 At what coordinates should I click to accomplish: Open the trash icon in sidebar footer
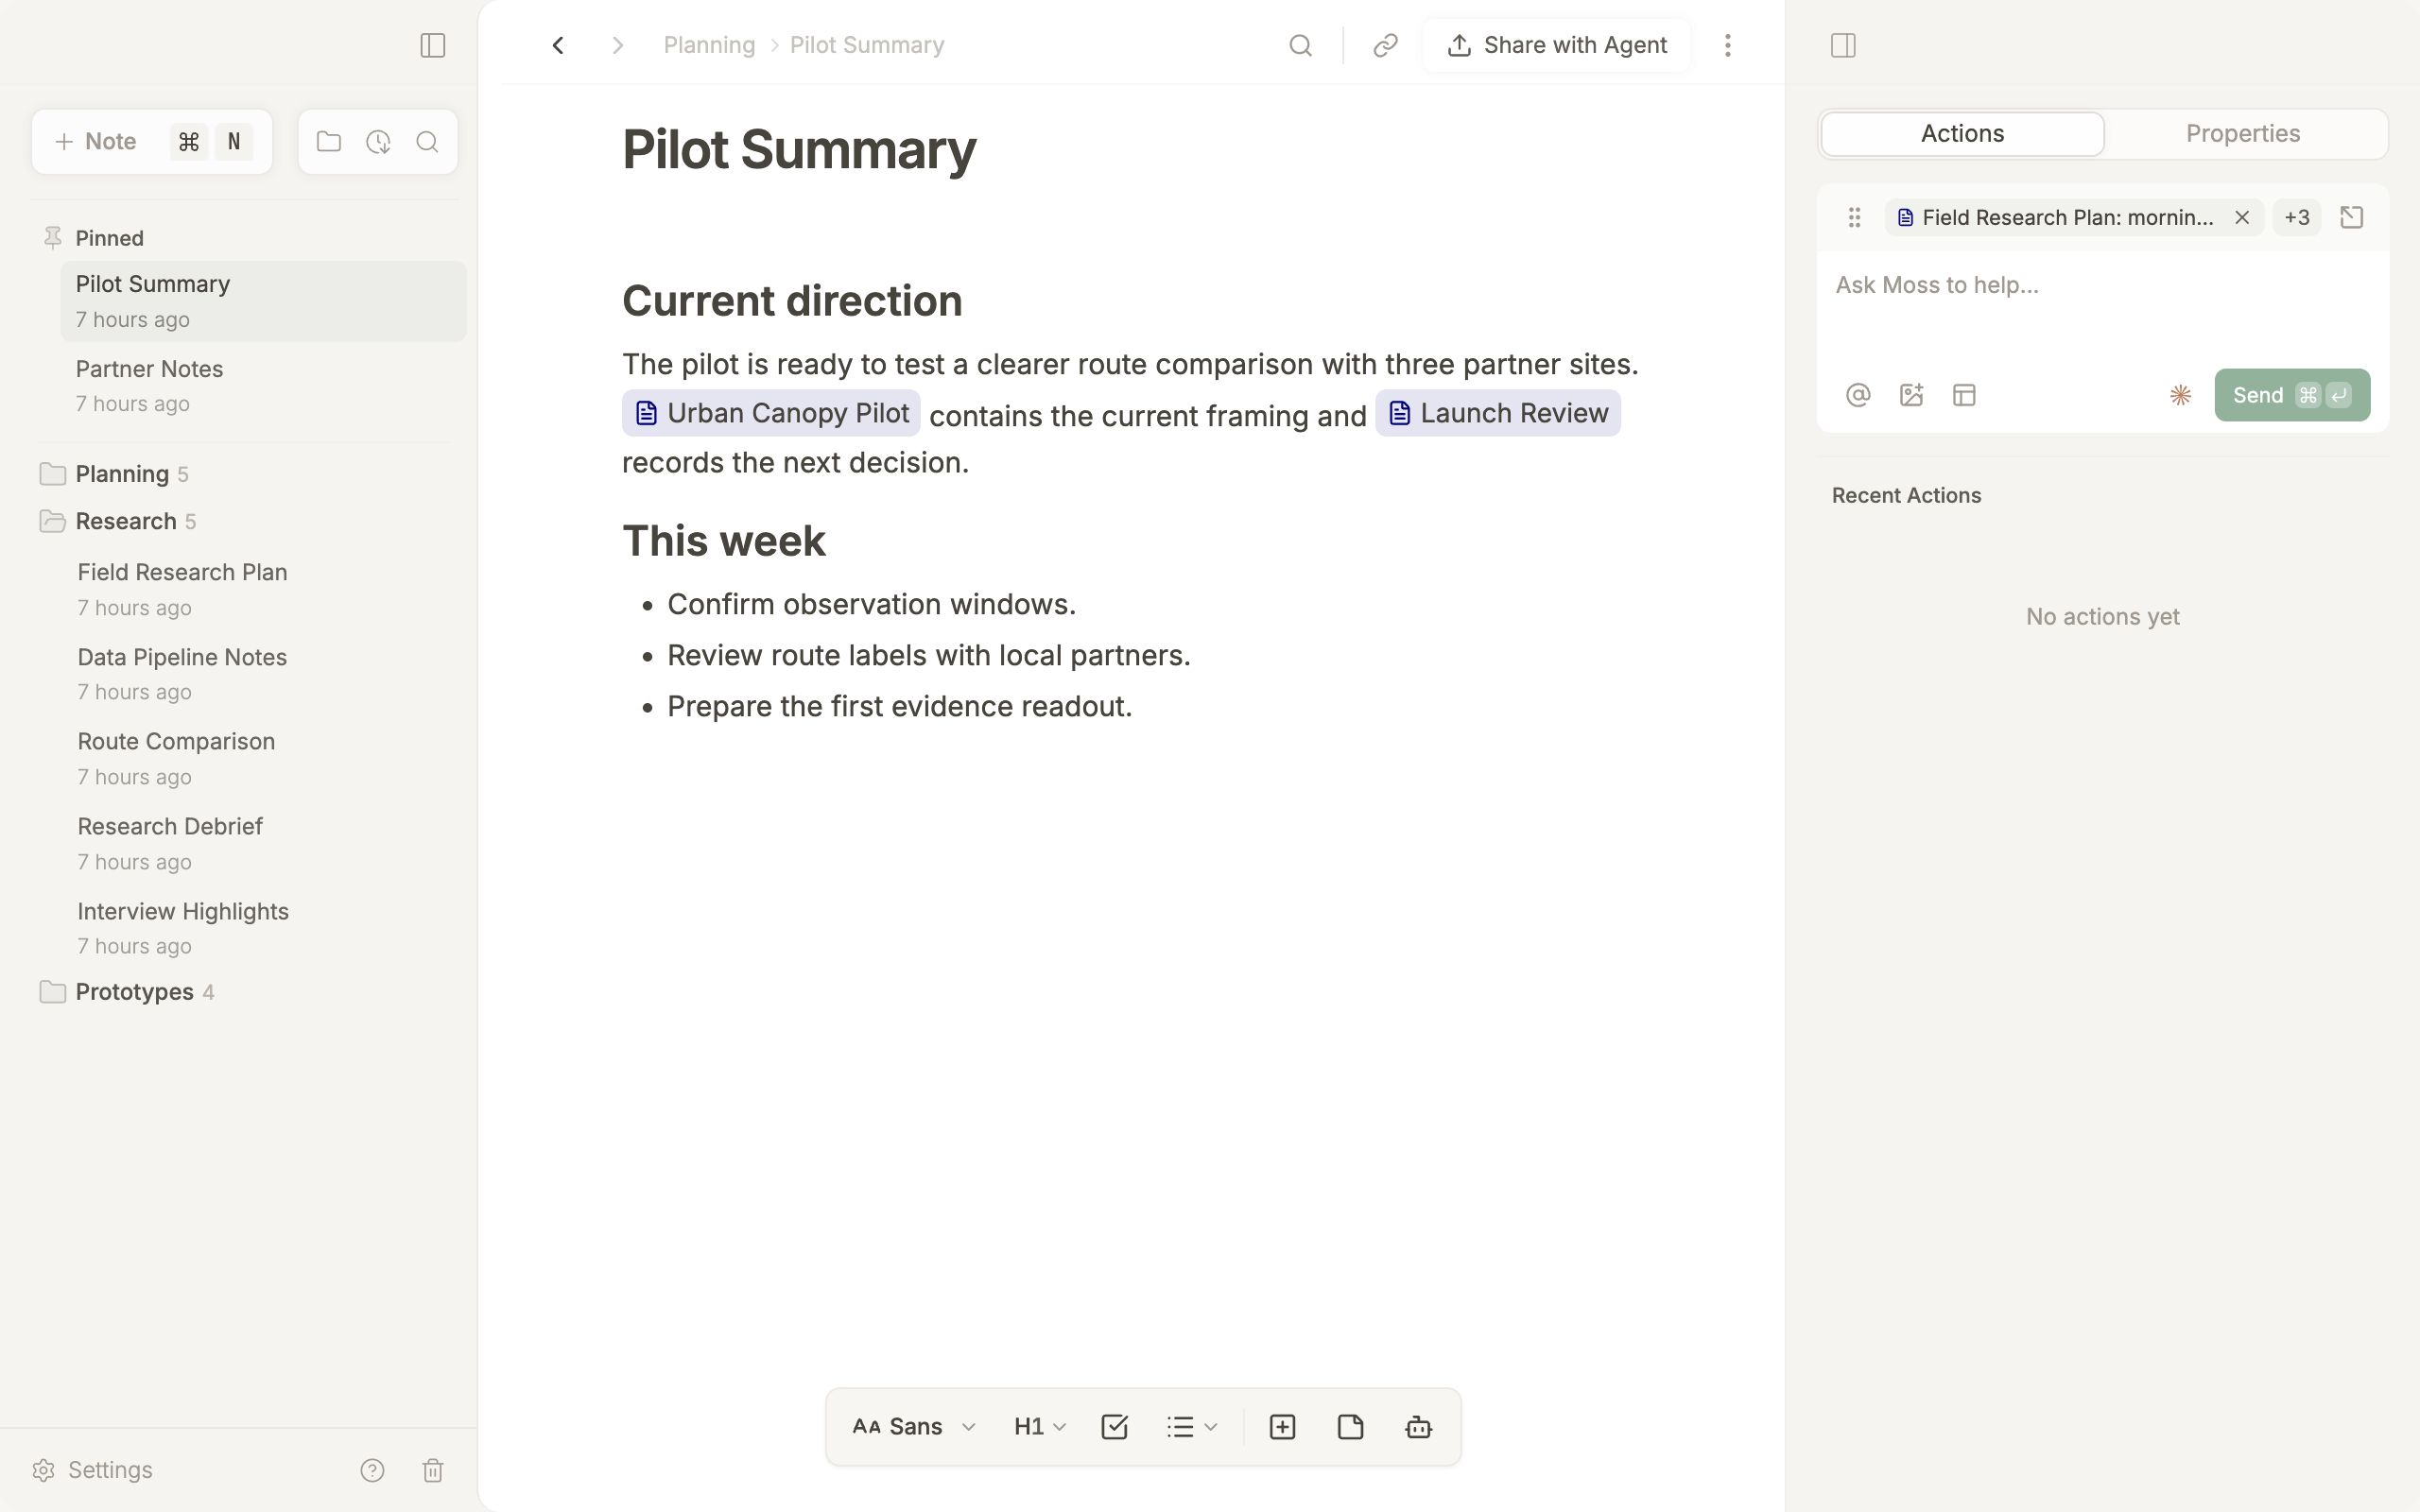tap(432, 1469)
